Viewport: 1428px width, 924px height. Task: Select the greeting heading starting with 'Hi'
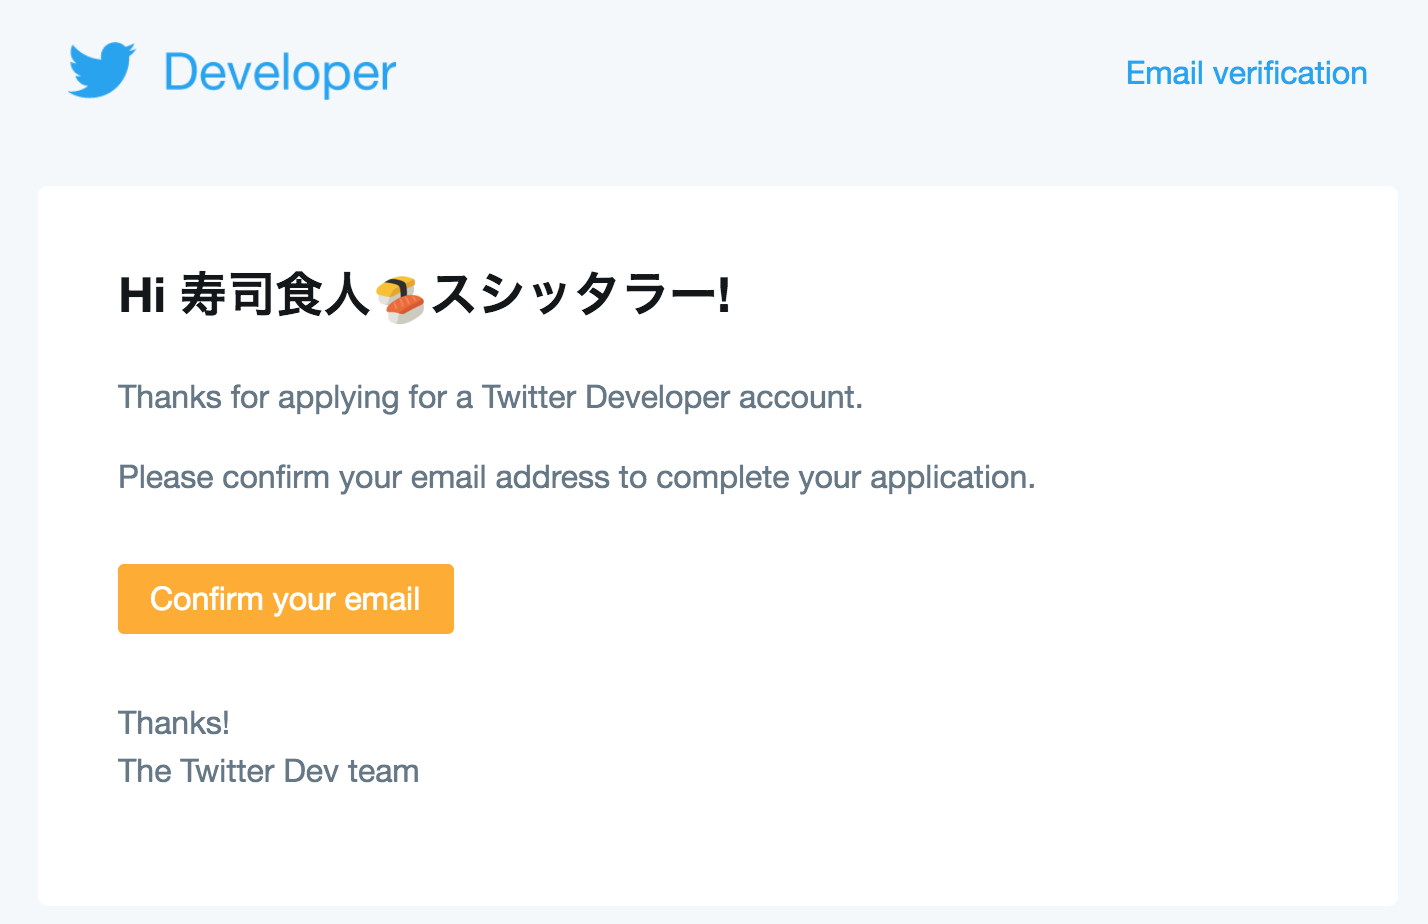click(425, 296)
